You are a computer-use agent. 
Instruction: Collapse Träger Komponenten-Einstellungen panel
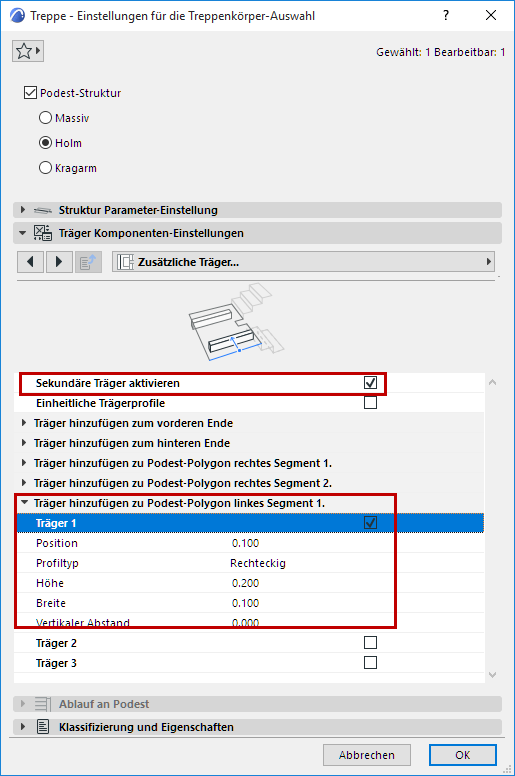(23, 233)
